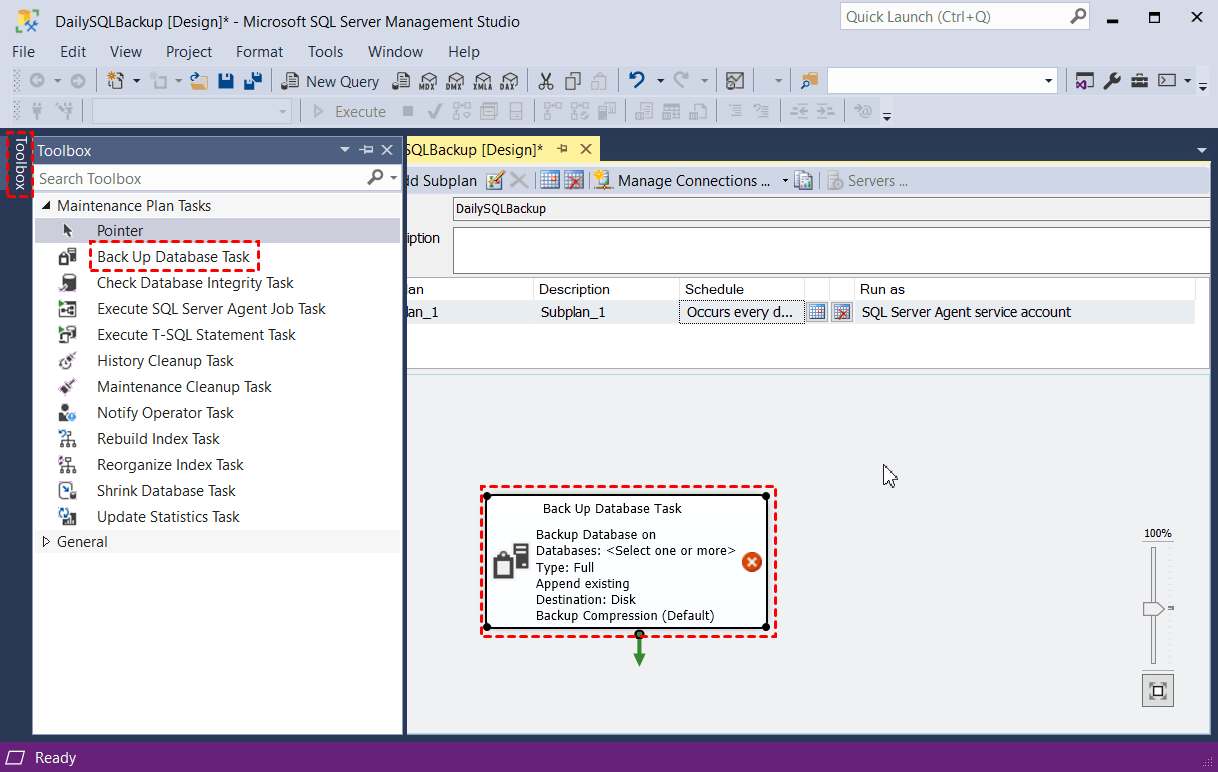
Task: Open Manage Connections dropdown arrow
Action: pyautogui.click(x=785, y=181)
